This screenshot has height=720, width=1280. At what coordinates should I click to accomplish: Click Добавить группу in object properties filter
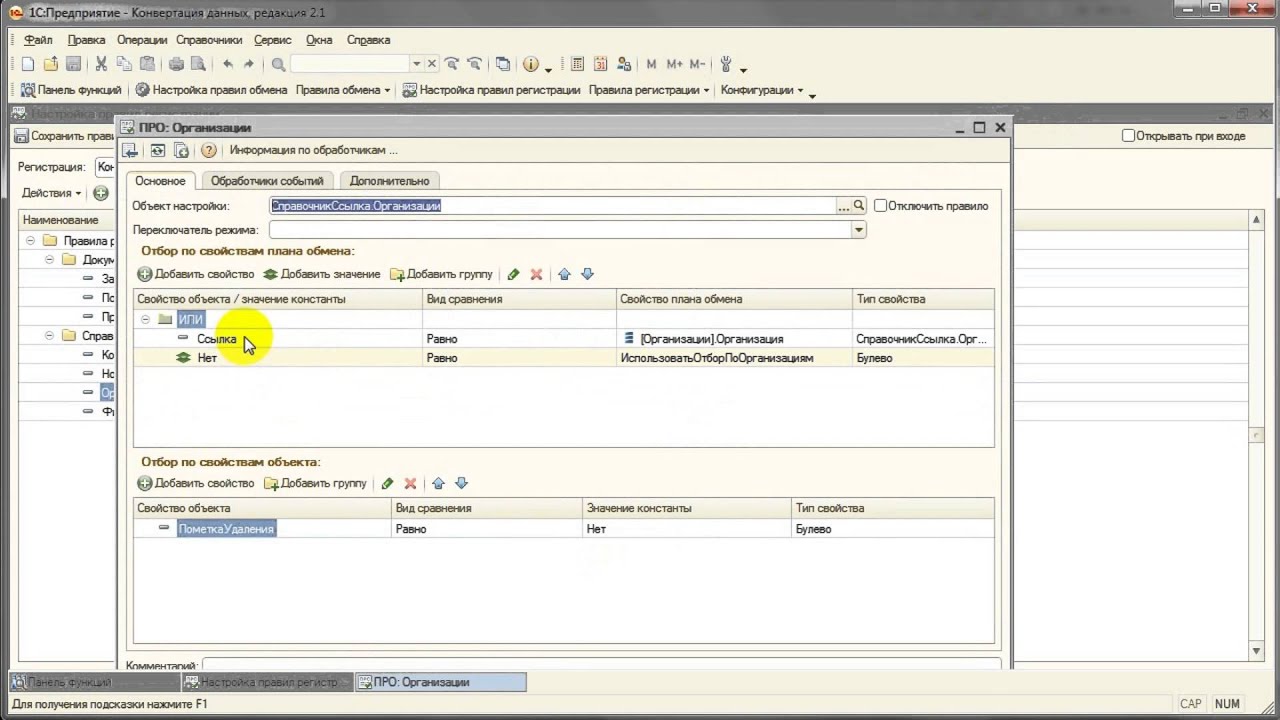316,483
